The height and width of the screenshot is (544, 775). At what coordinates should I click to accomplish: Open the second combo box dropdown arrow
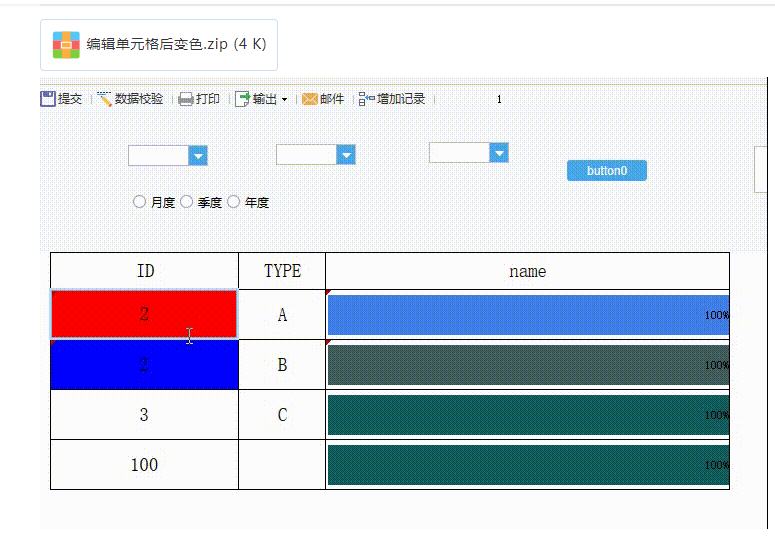[346, 155]
